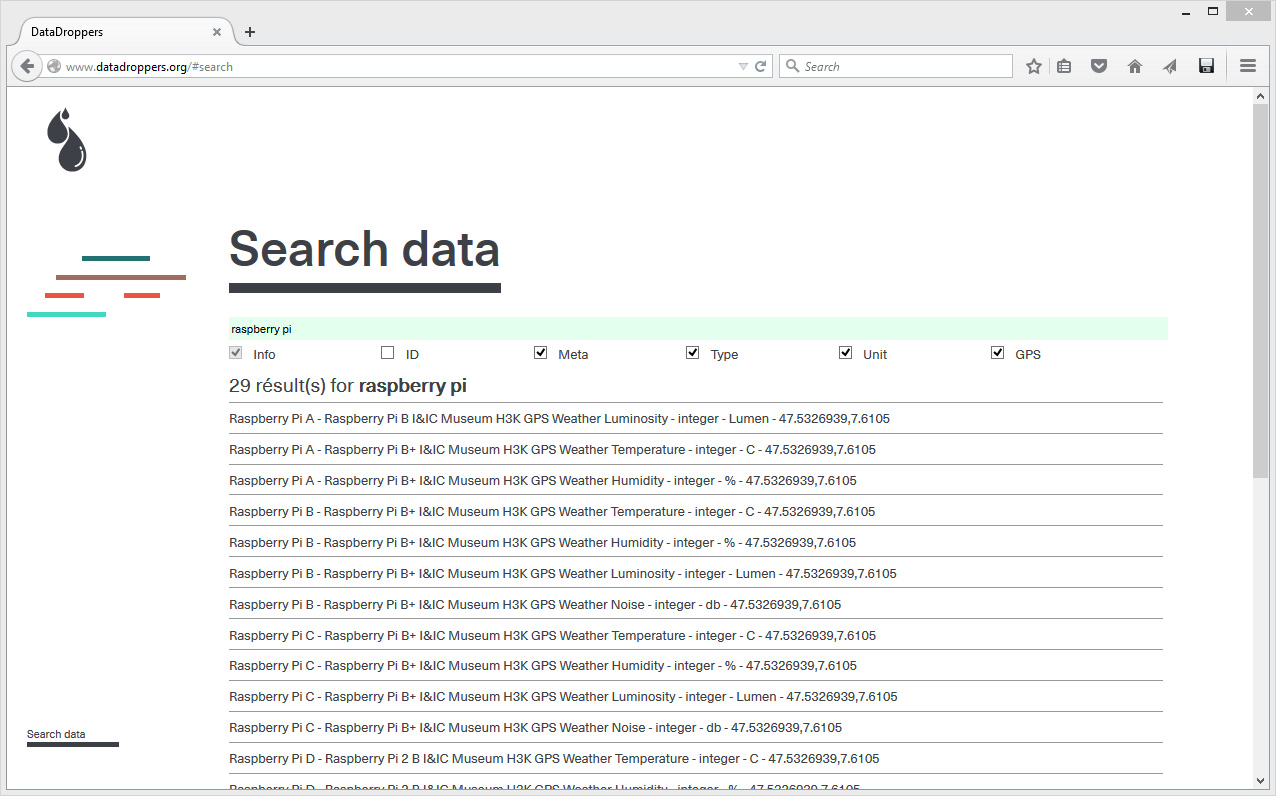The width and height of the screenshot is (1276, 796).
Task: Open Raspberry Pi C Humidity result
Action: coord(696,666)
